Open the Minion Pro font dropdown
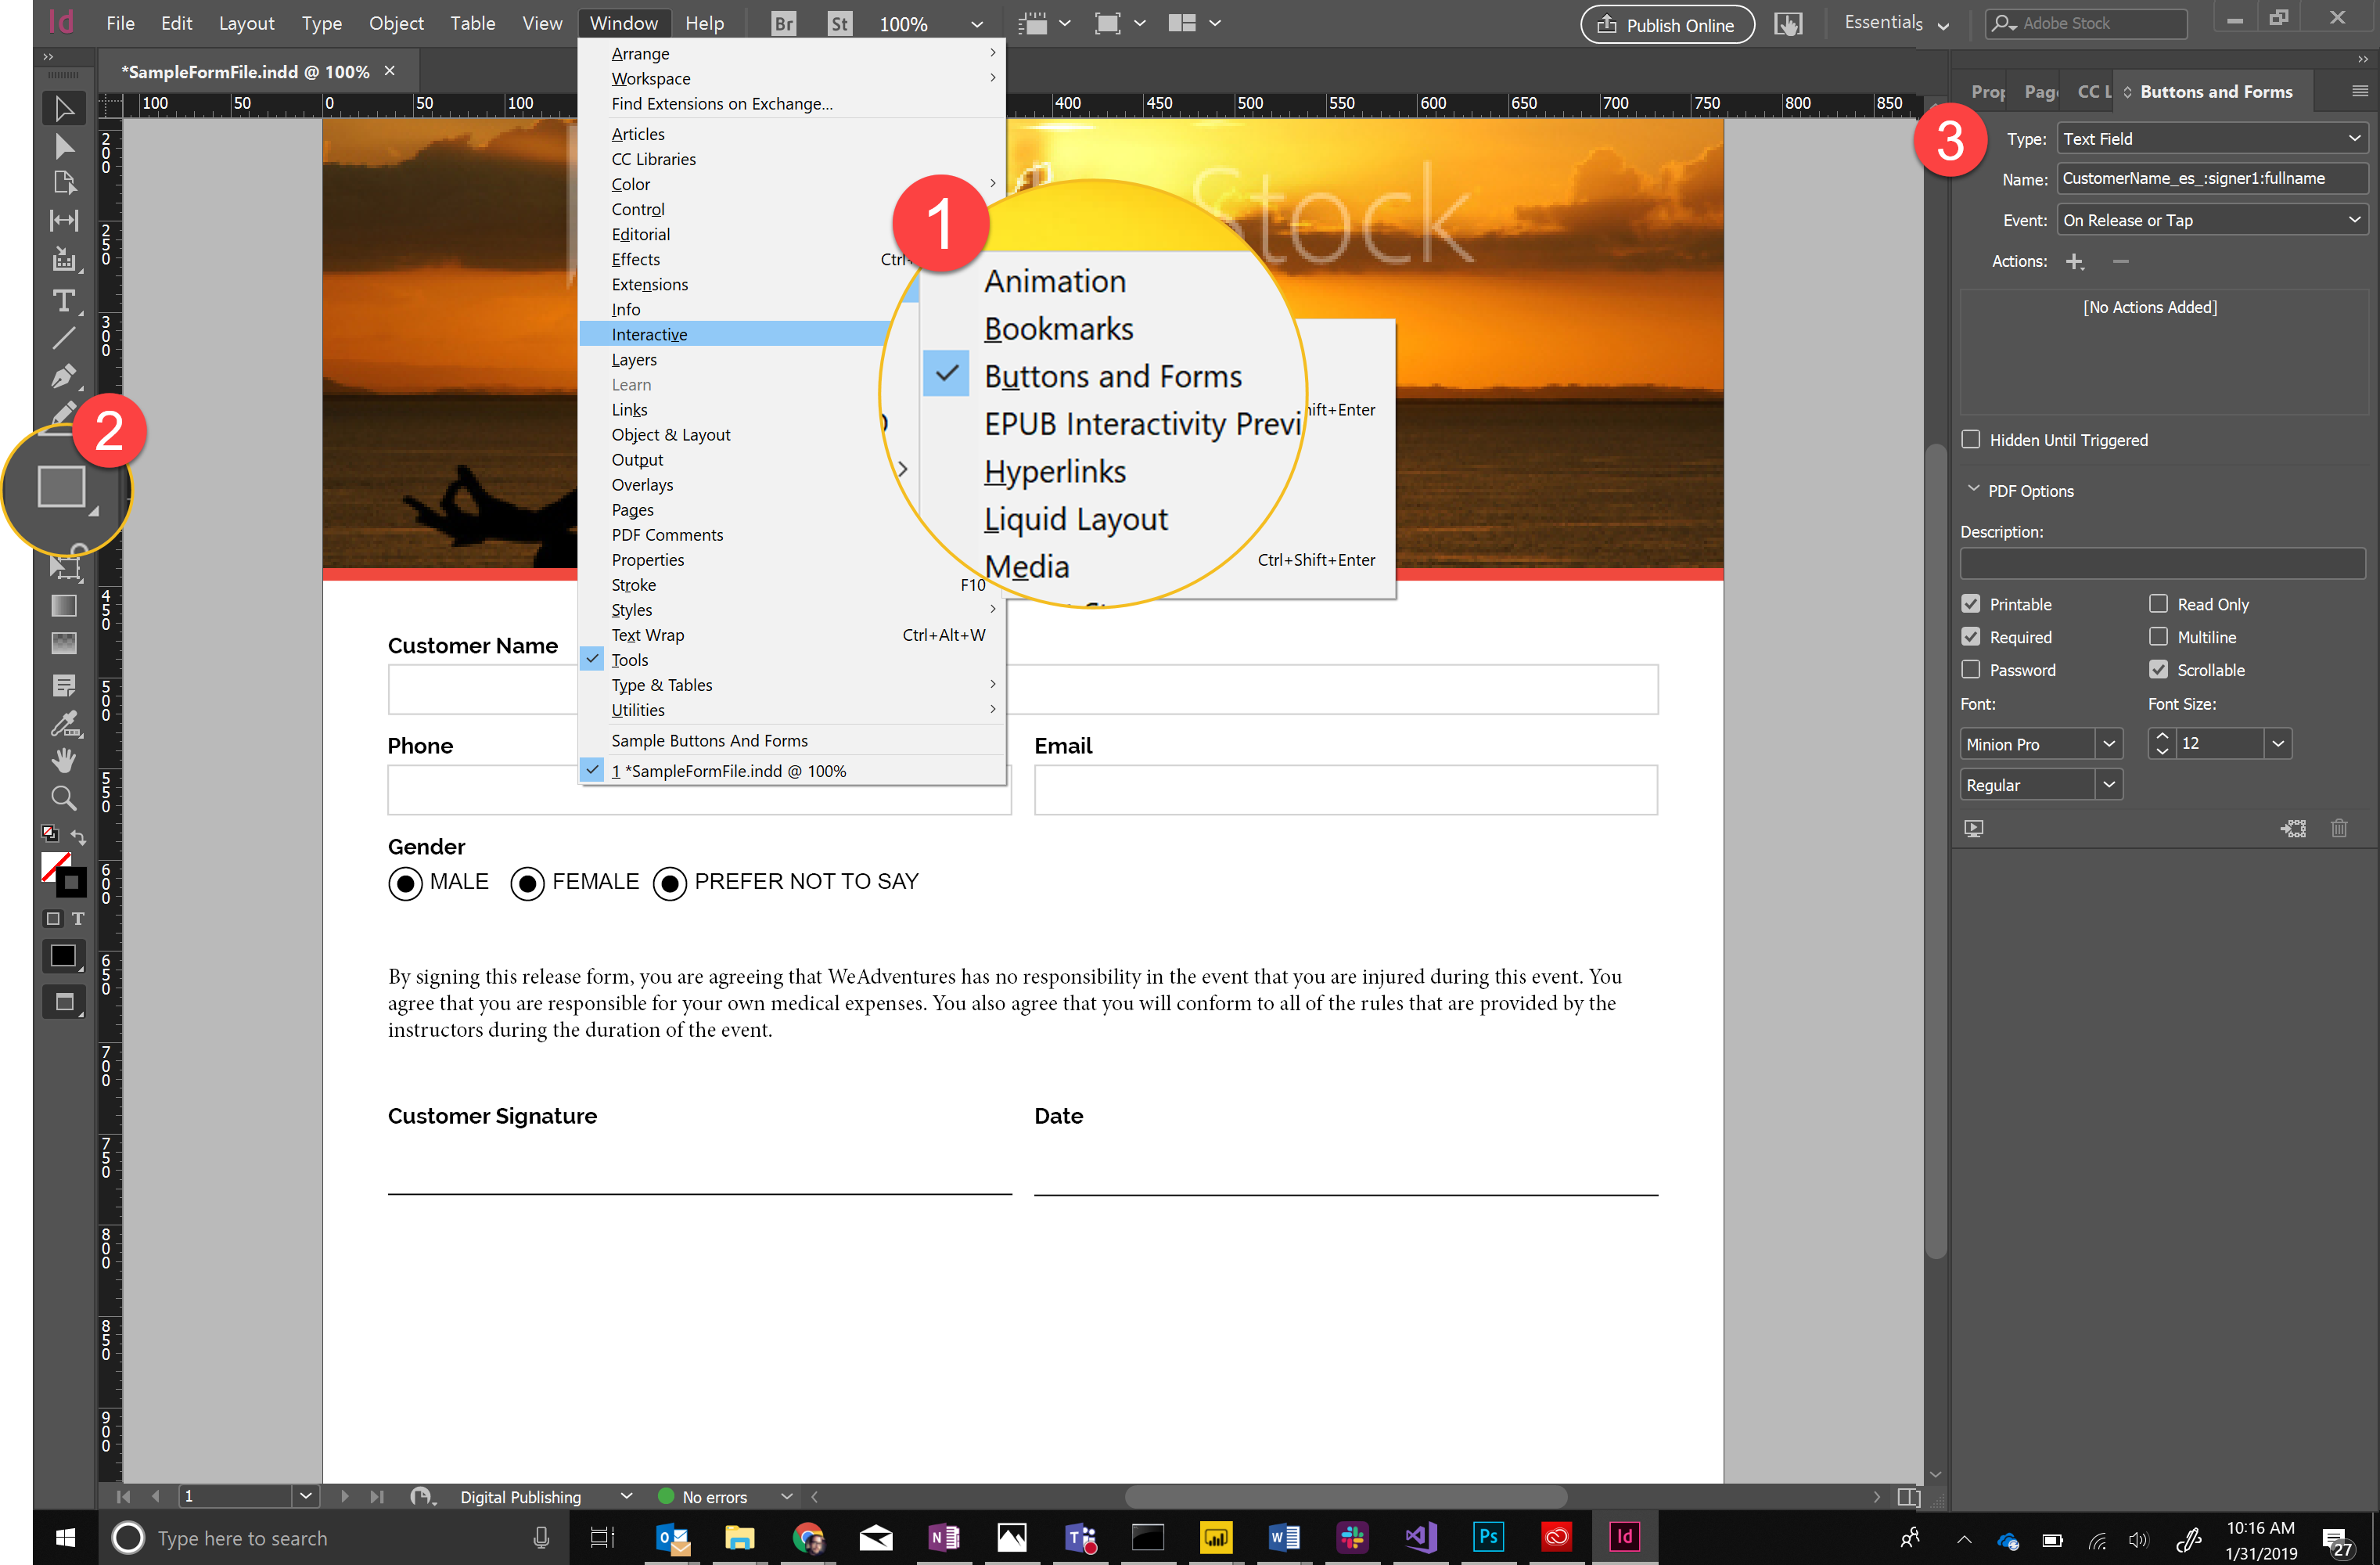The width and height of the screenshot is (2380, 1565). (x=2109, y=744)
